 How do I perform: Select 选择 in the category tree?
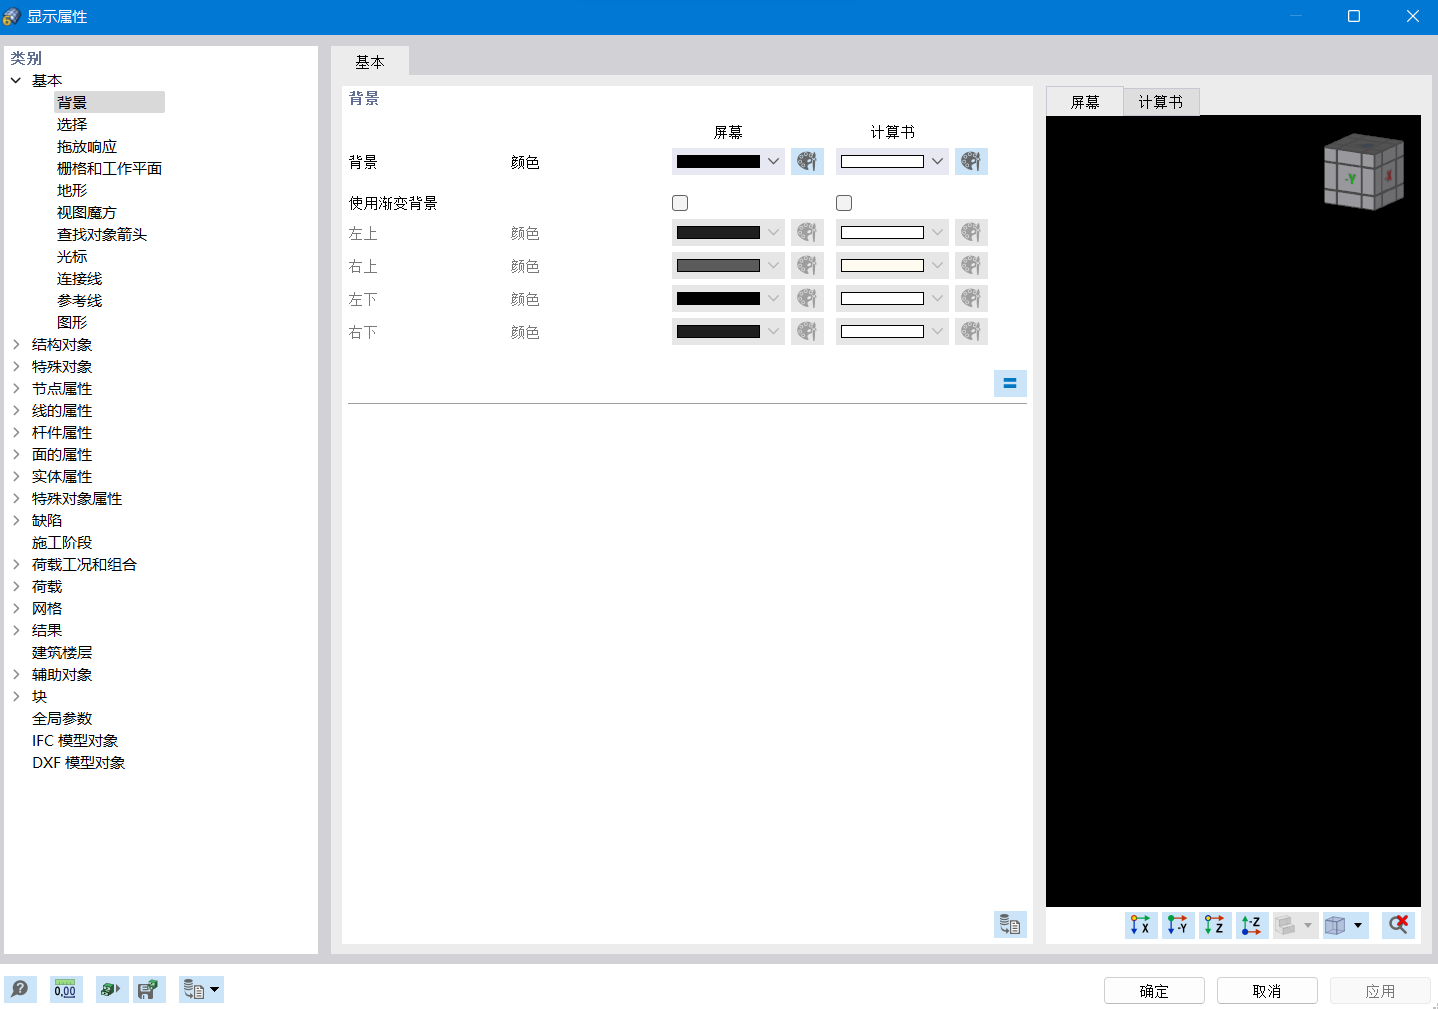72,124
